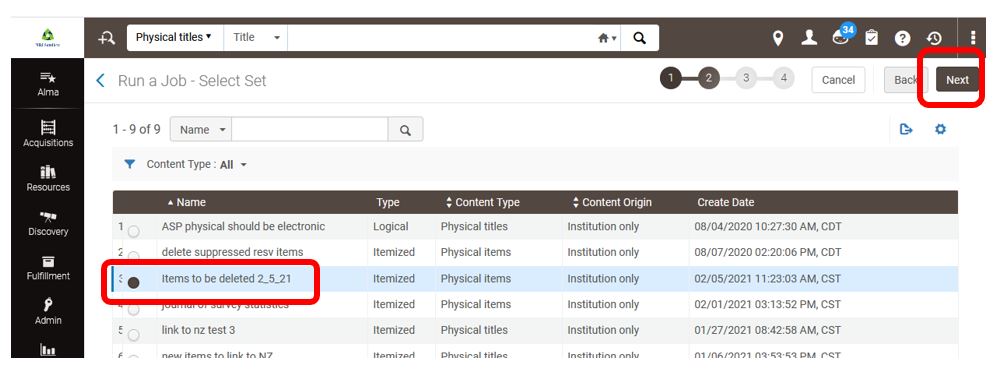The height and width of the screenshot is (377, 994).
Task: Go to wizard step 4
Action: pyautogui.click(x=784, y=79)
